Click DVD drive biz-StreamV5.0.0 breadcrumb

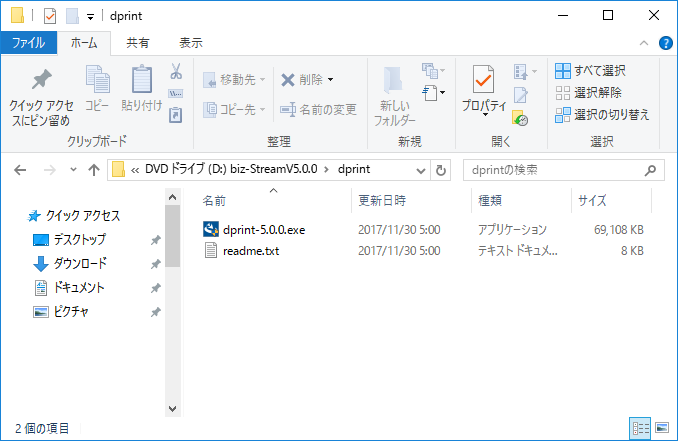pos(231,169)
